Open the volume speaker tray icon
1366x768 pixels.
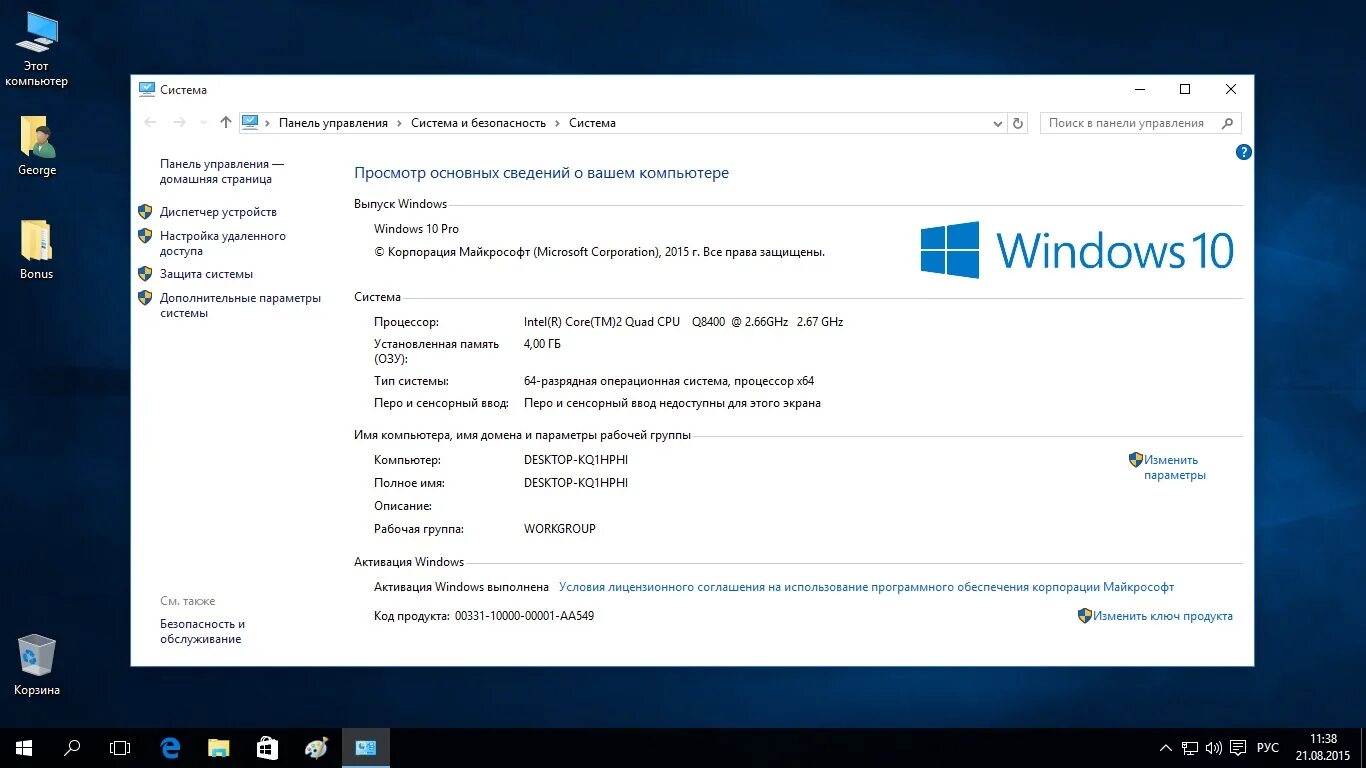[1214, 748]
